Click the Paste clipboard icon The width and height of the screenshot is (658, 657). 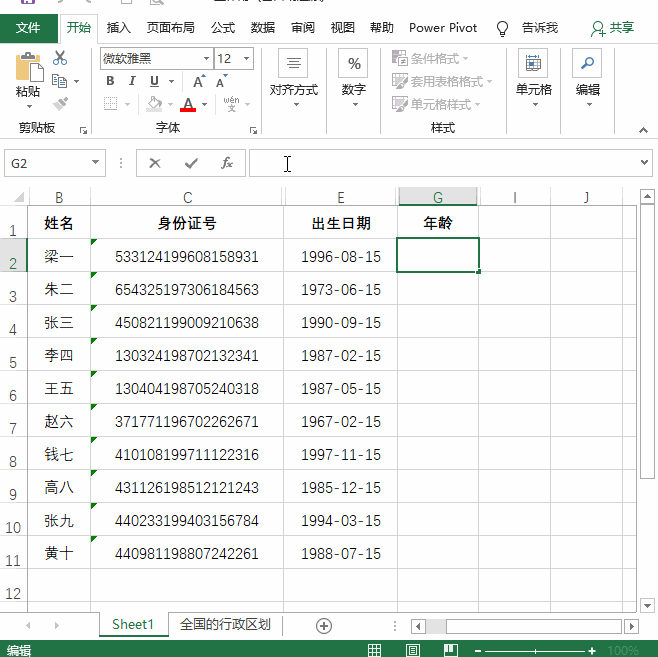click(x=29, y=68)
